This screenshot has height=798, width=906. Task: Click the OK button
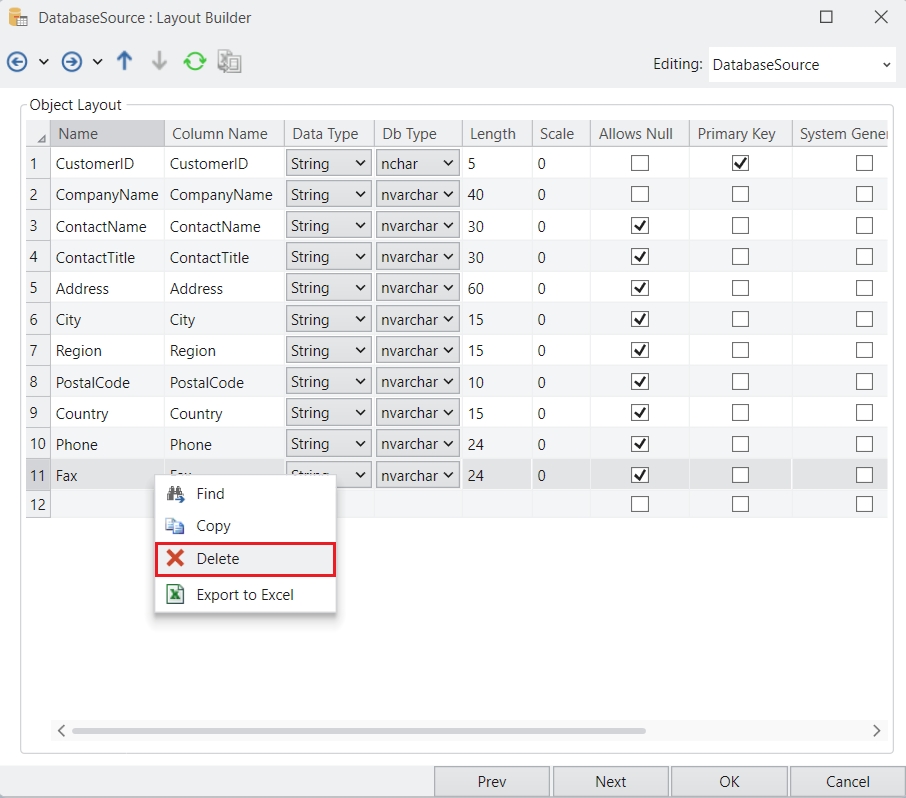[x=729, y=782]
